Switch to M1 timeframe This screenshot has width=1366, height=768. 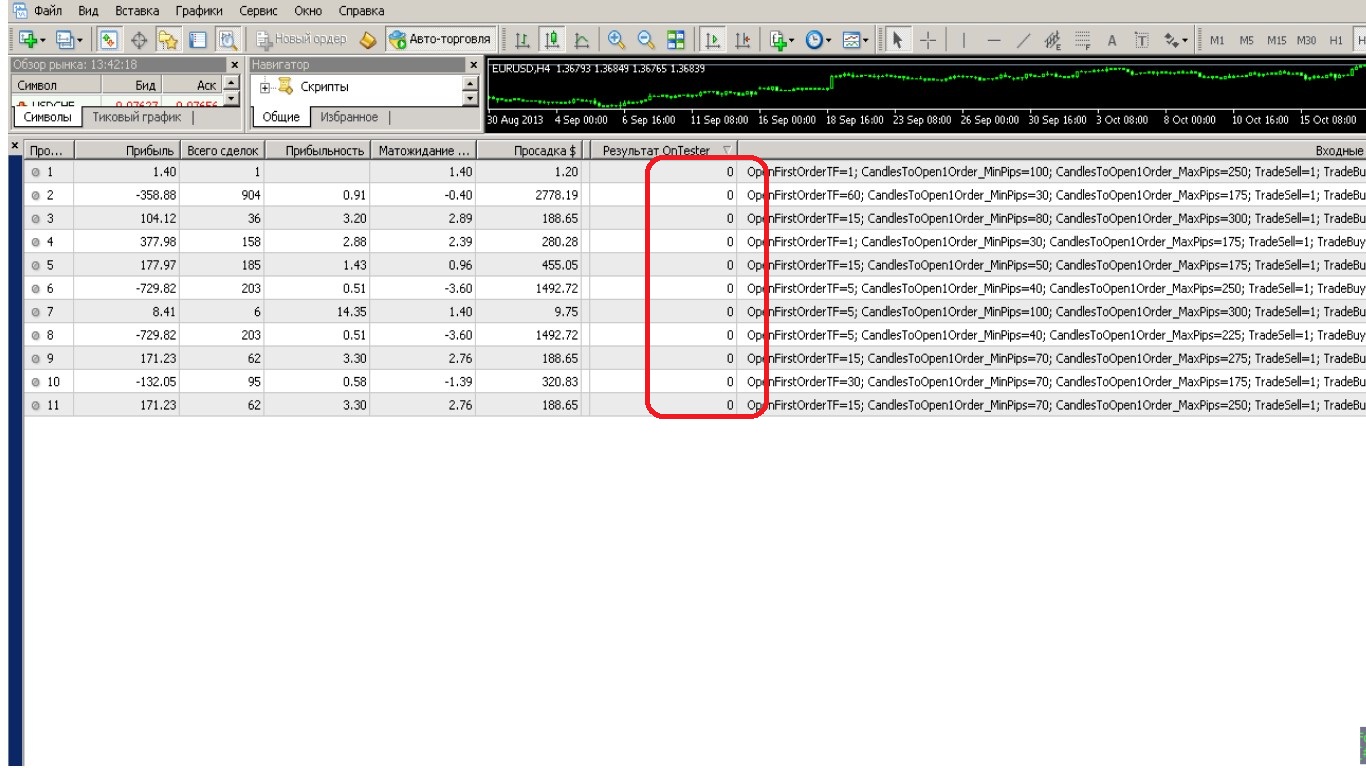pyautogui.click(x=1217, y=40)
